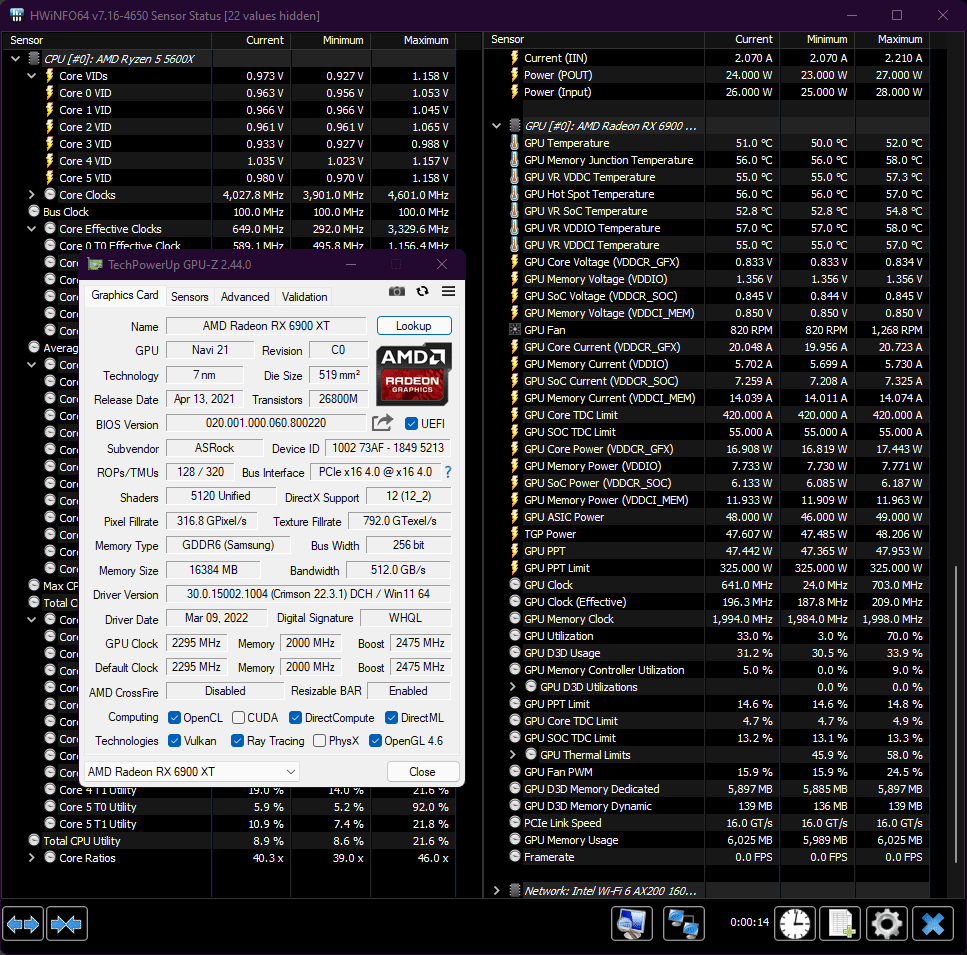Click the PCIe Link Speed icon

pyautogui.click(x=515, y=822)
